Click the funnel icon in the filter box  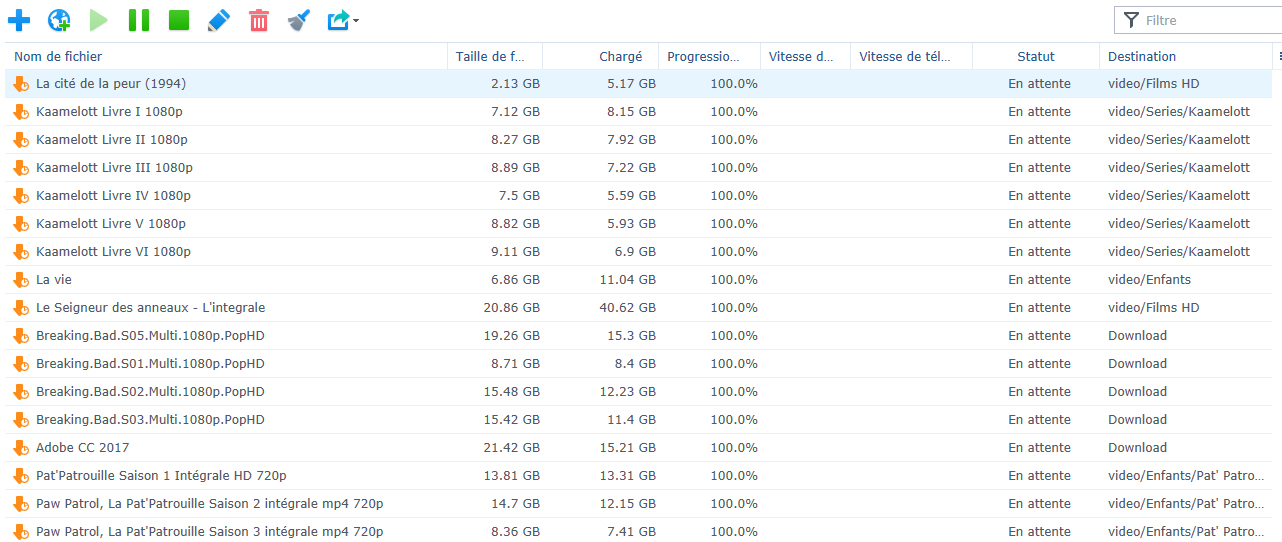[1131, 20]
